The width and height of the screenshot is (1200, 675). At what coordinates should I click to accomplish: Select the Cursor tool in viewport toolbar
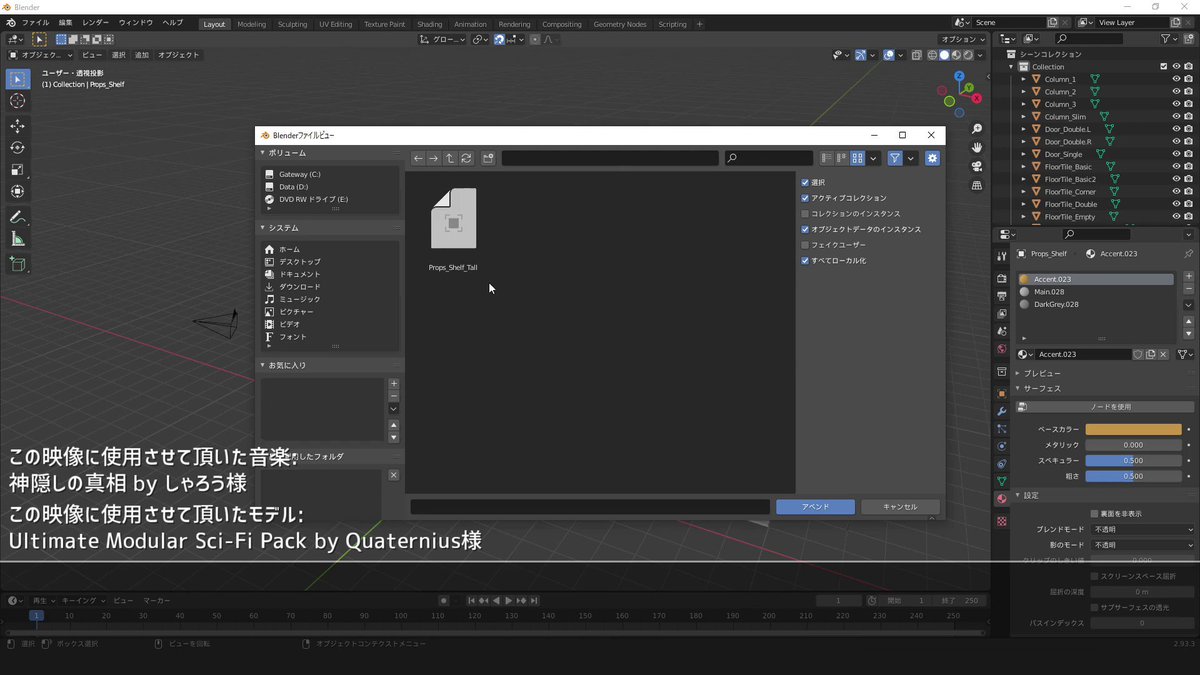17,101
